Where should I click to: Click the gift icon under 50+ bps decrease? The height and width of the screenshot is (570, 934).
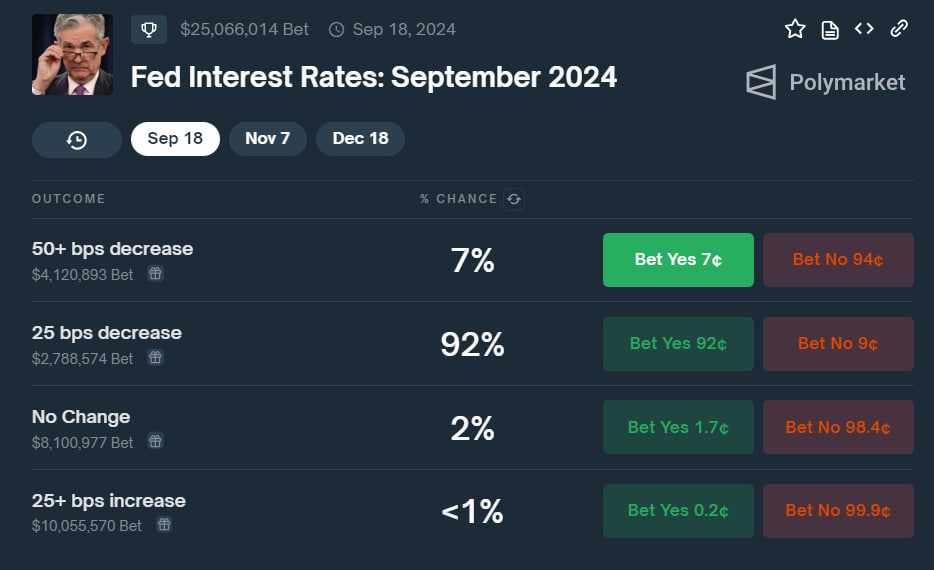point(155,273)
